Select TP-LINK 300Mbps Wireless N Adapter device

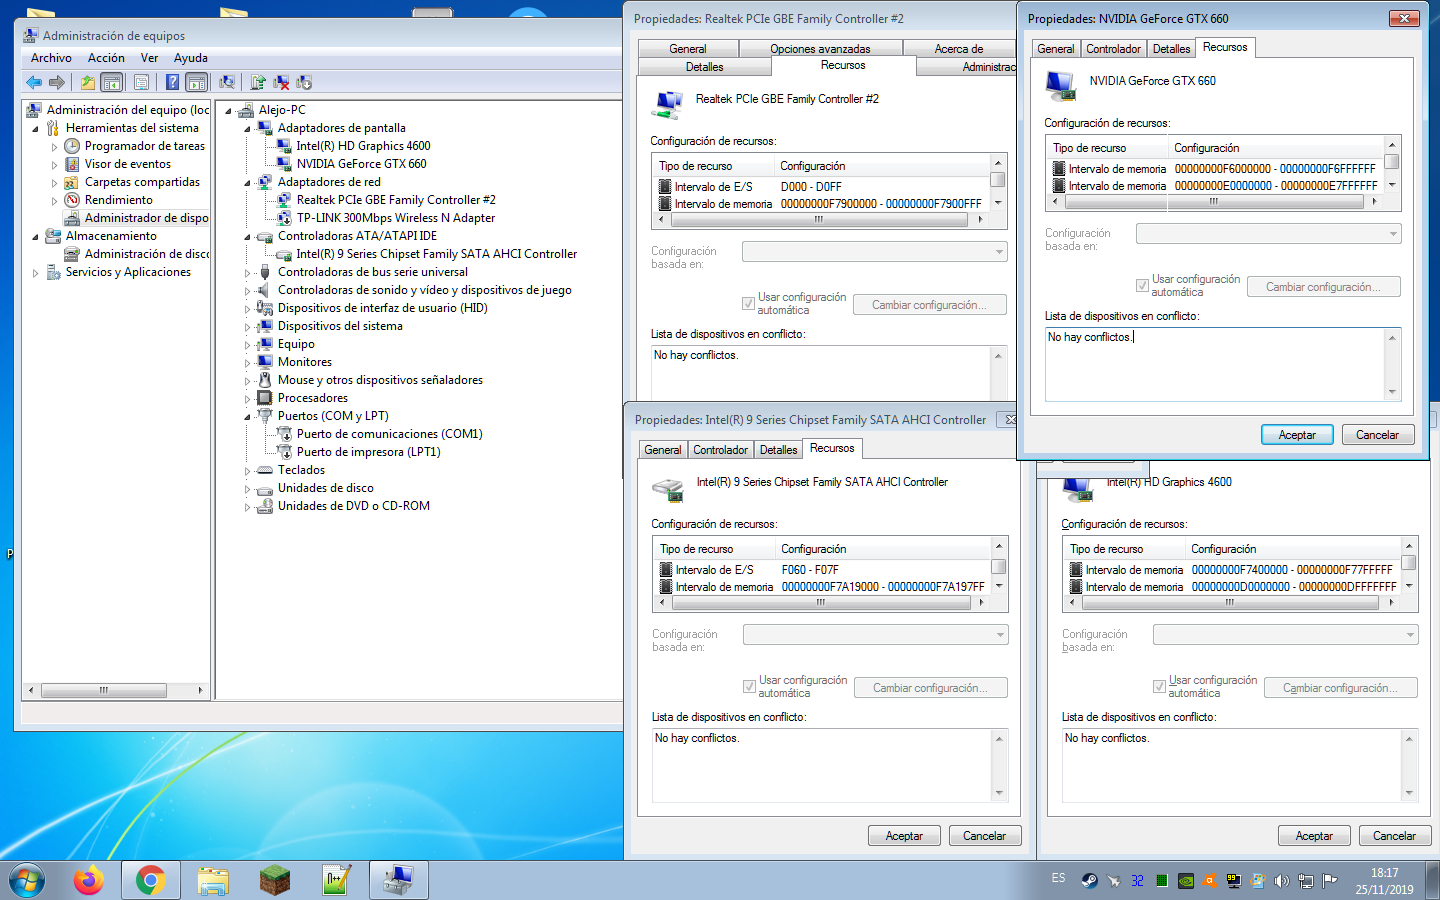[x=395, y=218]
